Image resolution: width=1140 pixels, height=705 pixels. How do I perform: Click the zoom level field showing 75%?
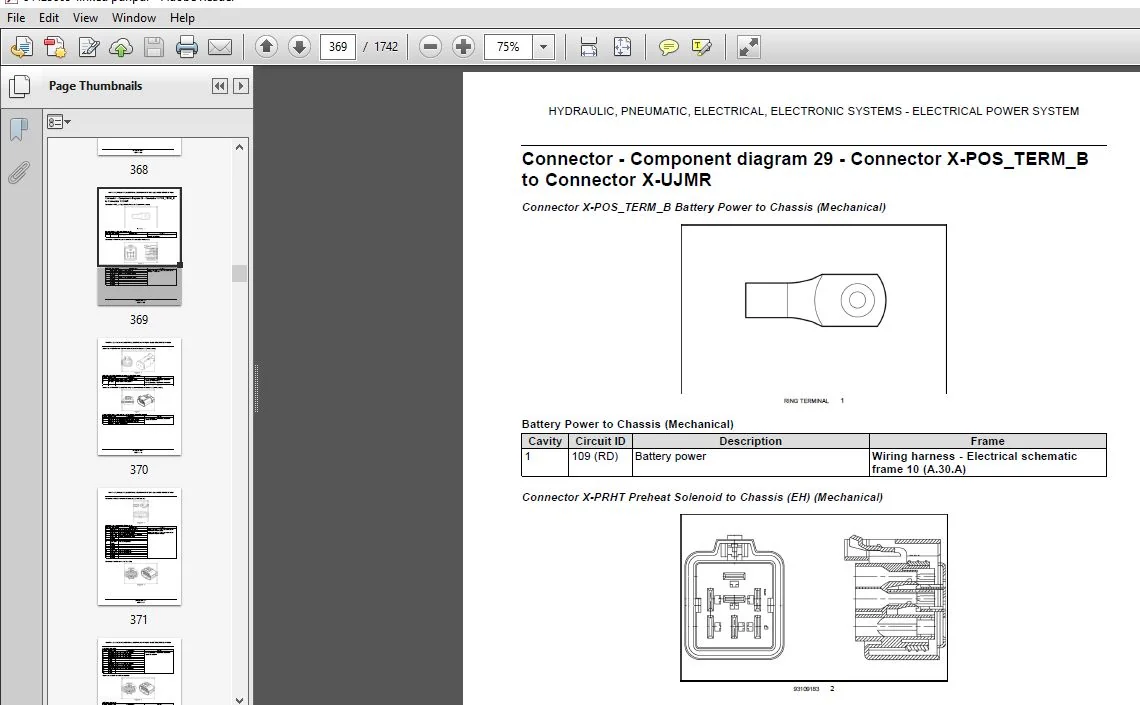pos(508,47)
